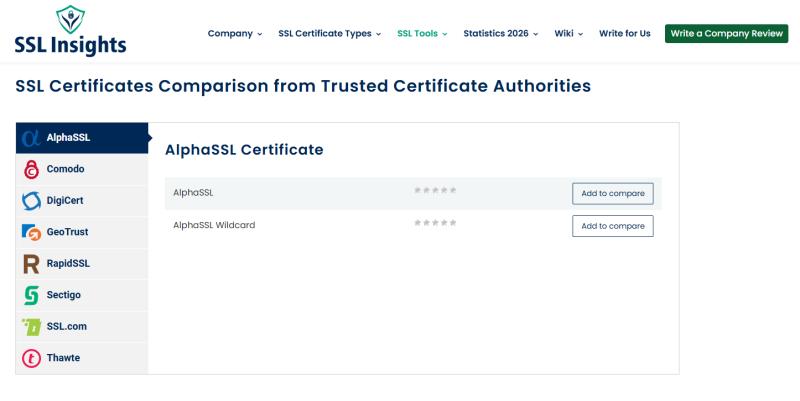
Task: Click the SSL.com green icon
Action: coord(31,327)
